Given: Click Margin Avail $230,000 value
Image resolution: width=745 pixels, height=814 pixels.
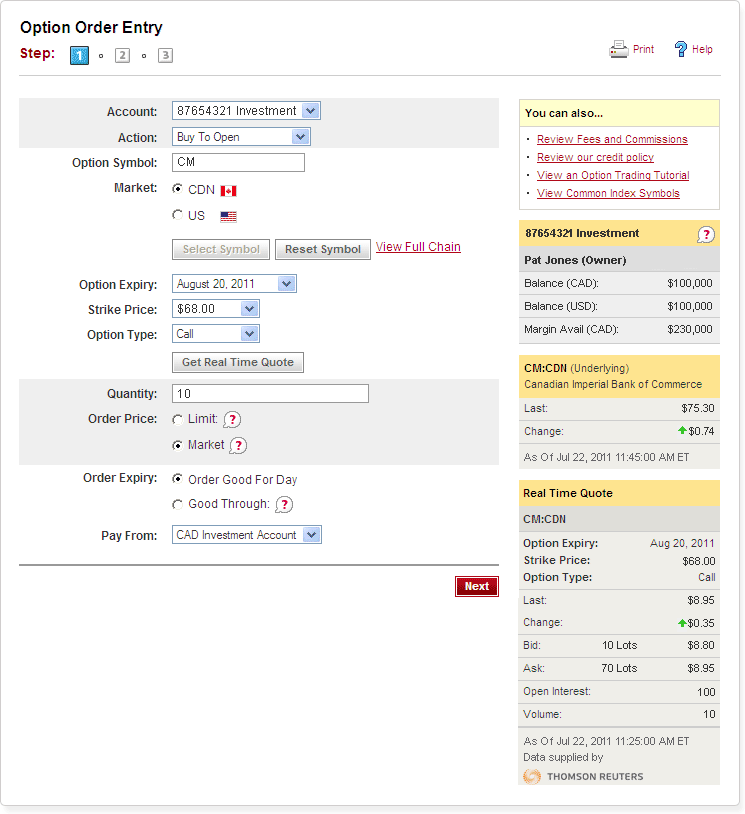Looking at the screenshot, I should pos(689,329).
